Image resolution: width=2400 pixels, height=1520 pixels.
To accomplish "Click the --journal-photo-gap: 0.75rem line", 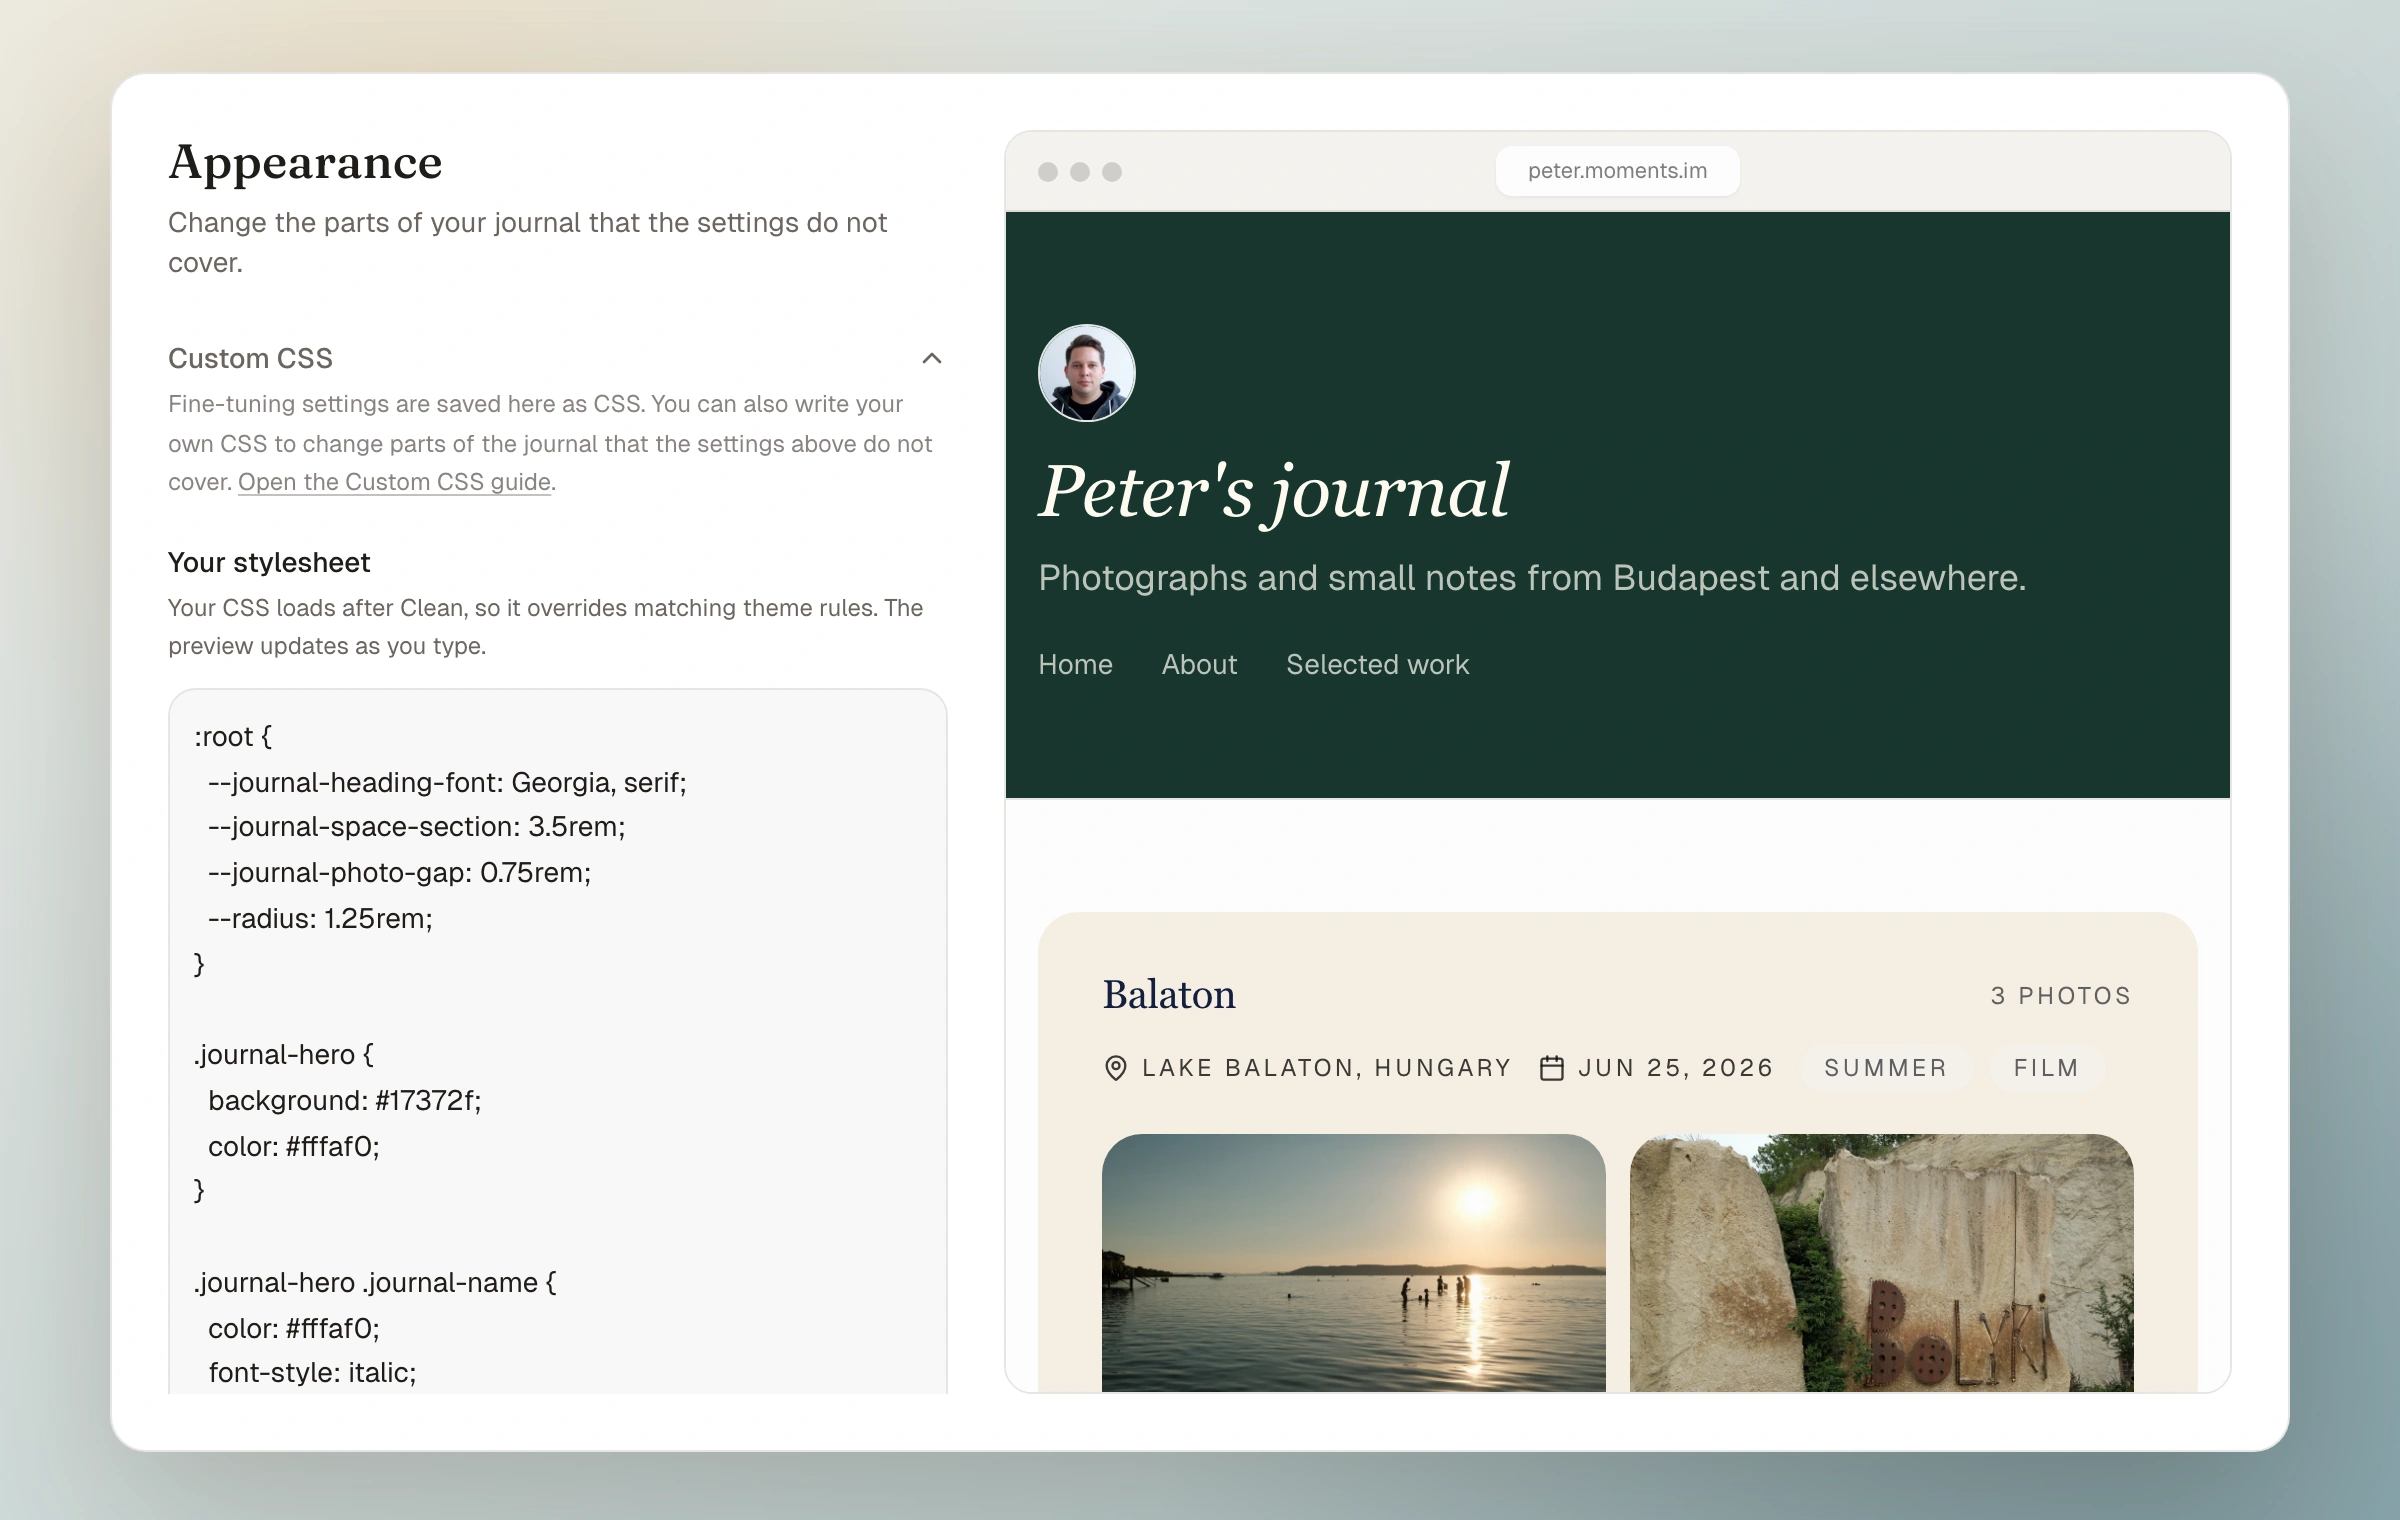I will point(399,873).
